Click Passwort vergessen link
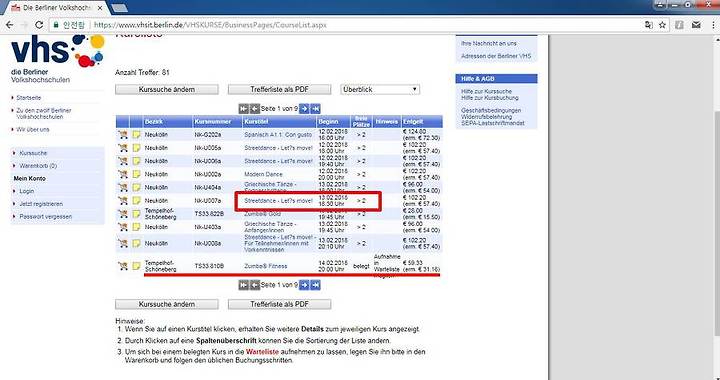 pyautogui.click(x=45, y=216)
